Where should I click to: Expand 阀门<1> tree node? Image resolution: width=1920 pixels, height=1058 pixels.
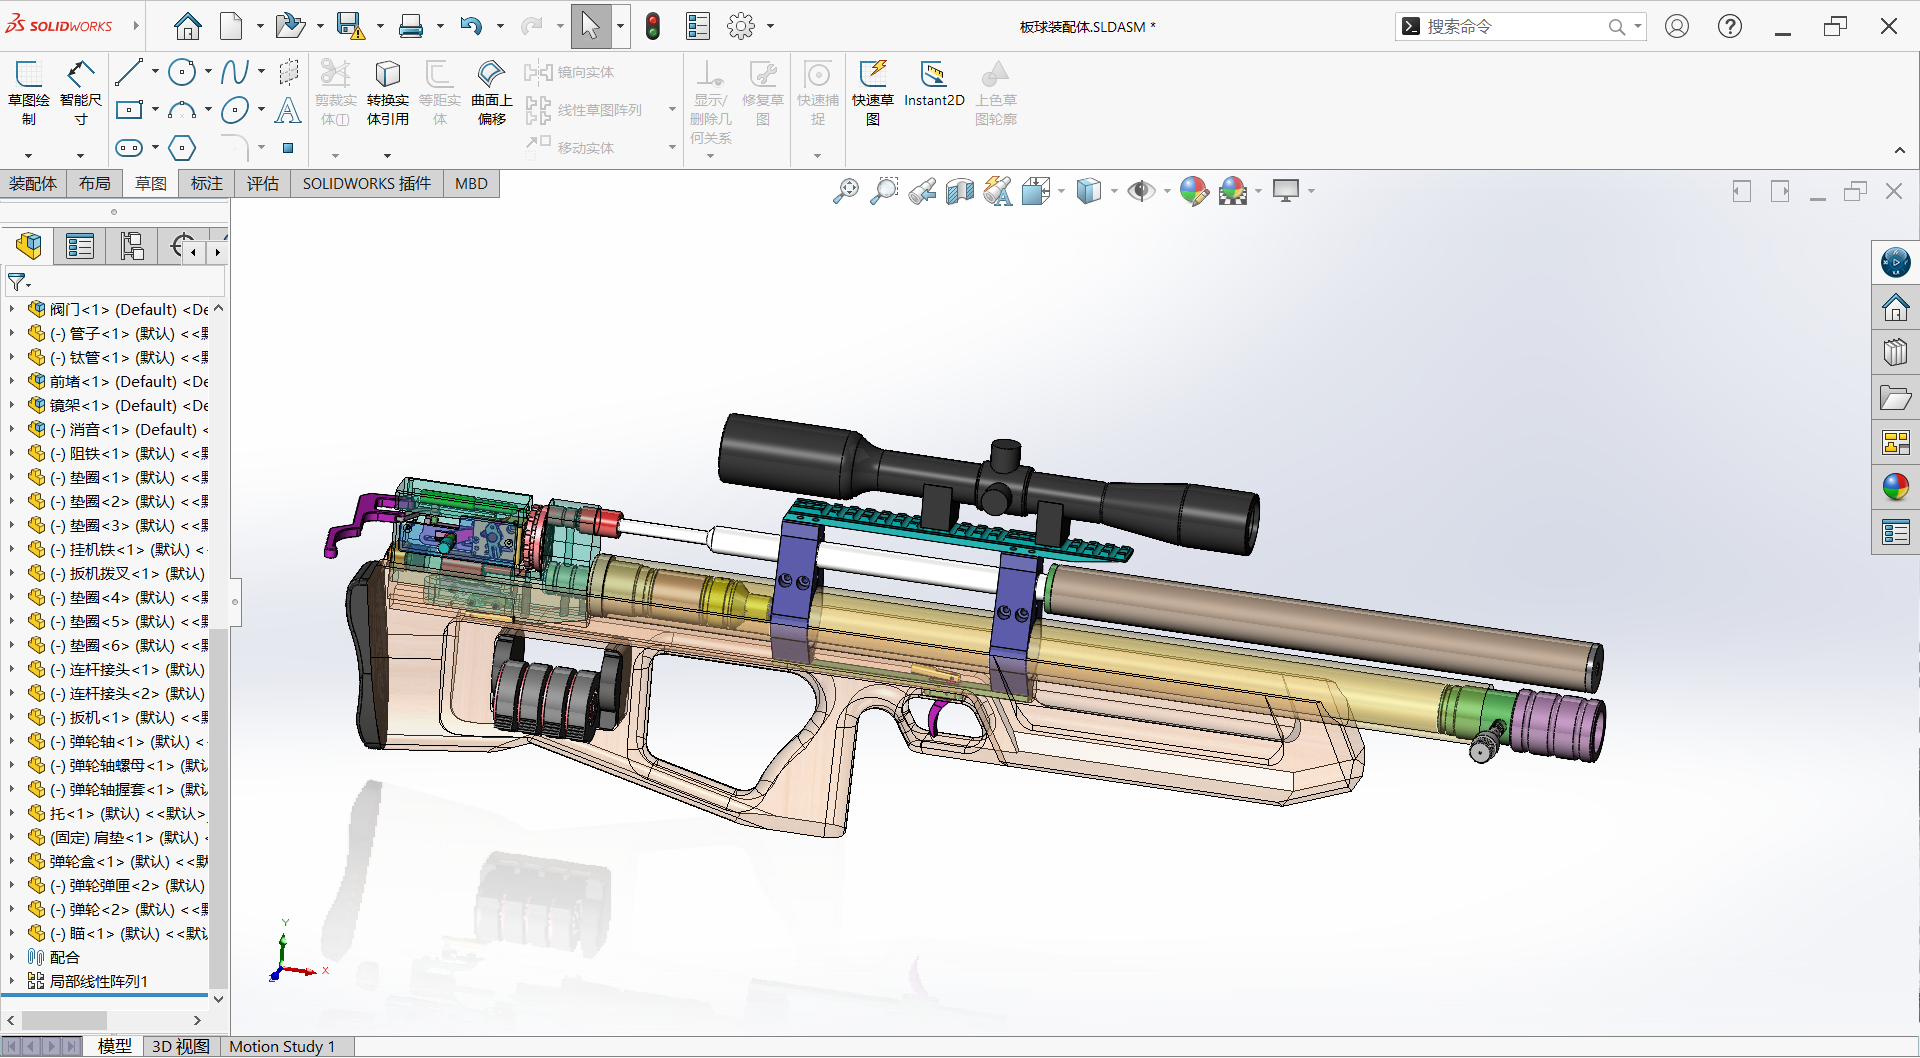click(12, 309)
